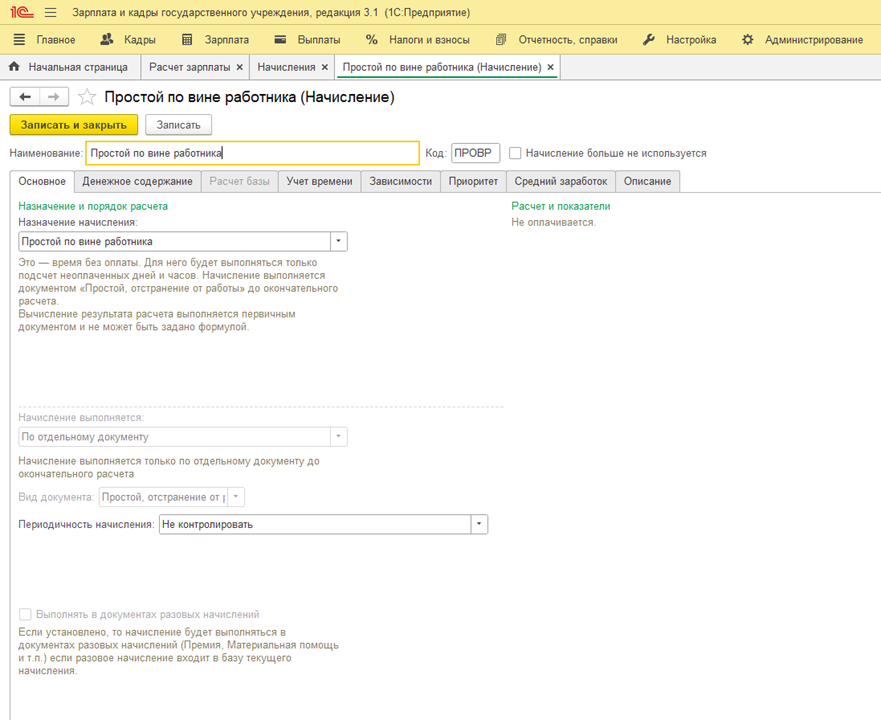This screenshot has width=881, height=720.
Task: Switch to the Приоритет tab
Action: coord(473,182)
